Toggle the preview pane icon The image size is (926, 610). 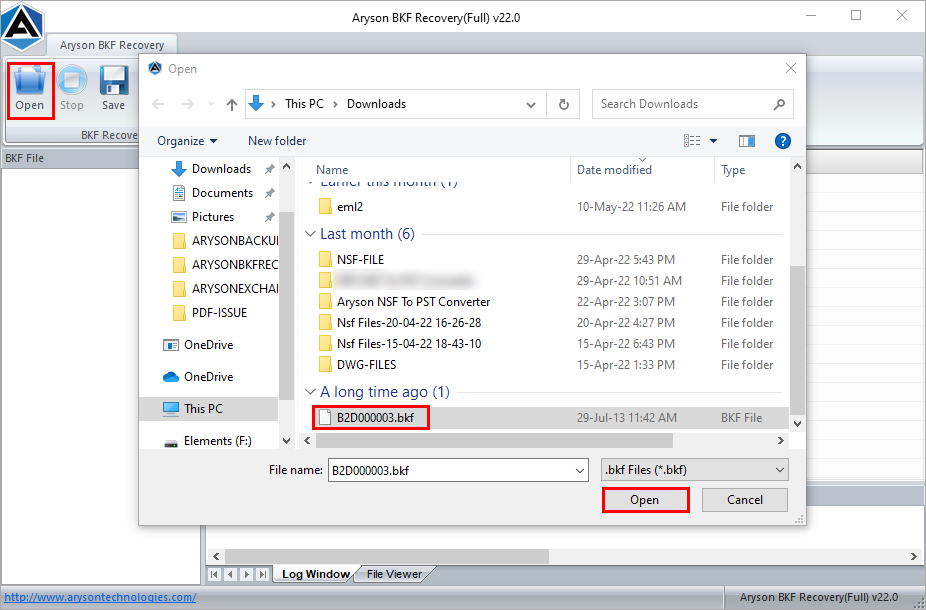tap(746, 141)
